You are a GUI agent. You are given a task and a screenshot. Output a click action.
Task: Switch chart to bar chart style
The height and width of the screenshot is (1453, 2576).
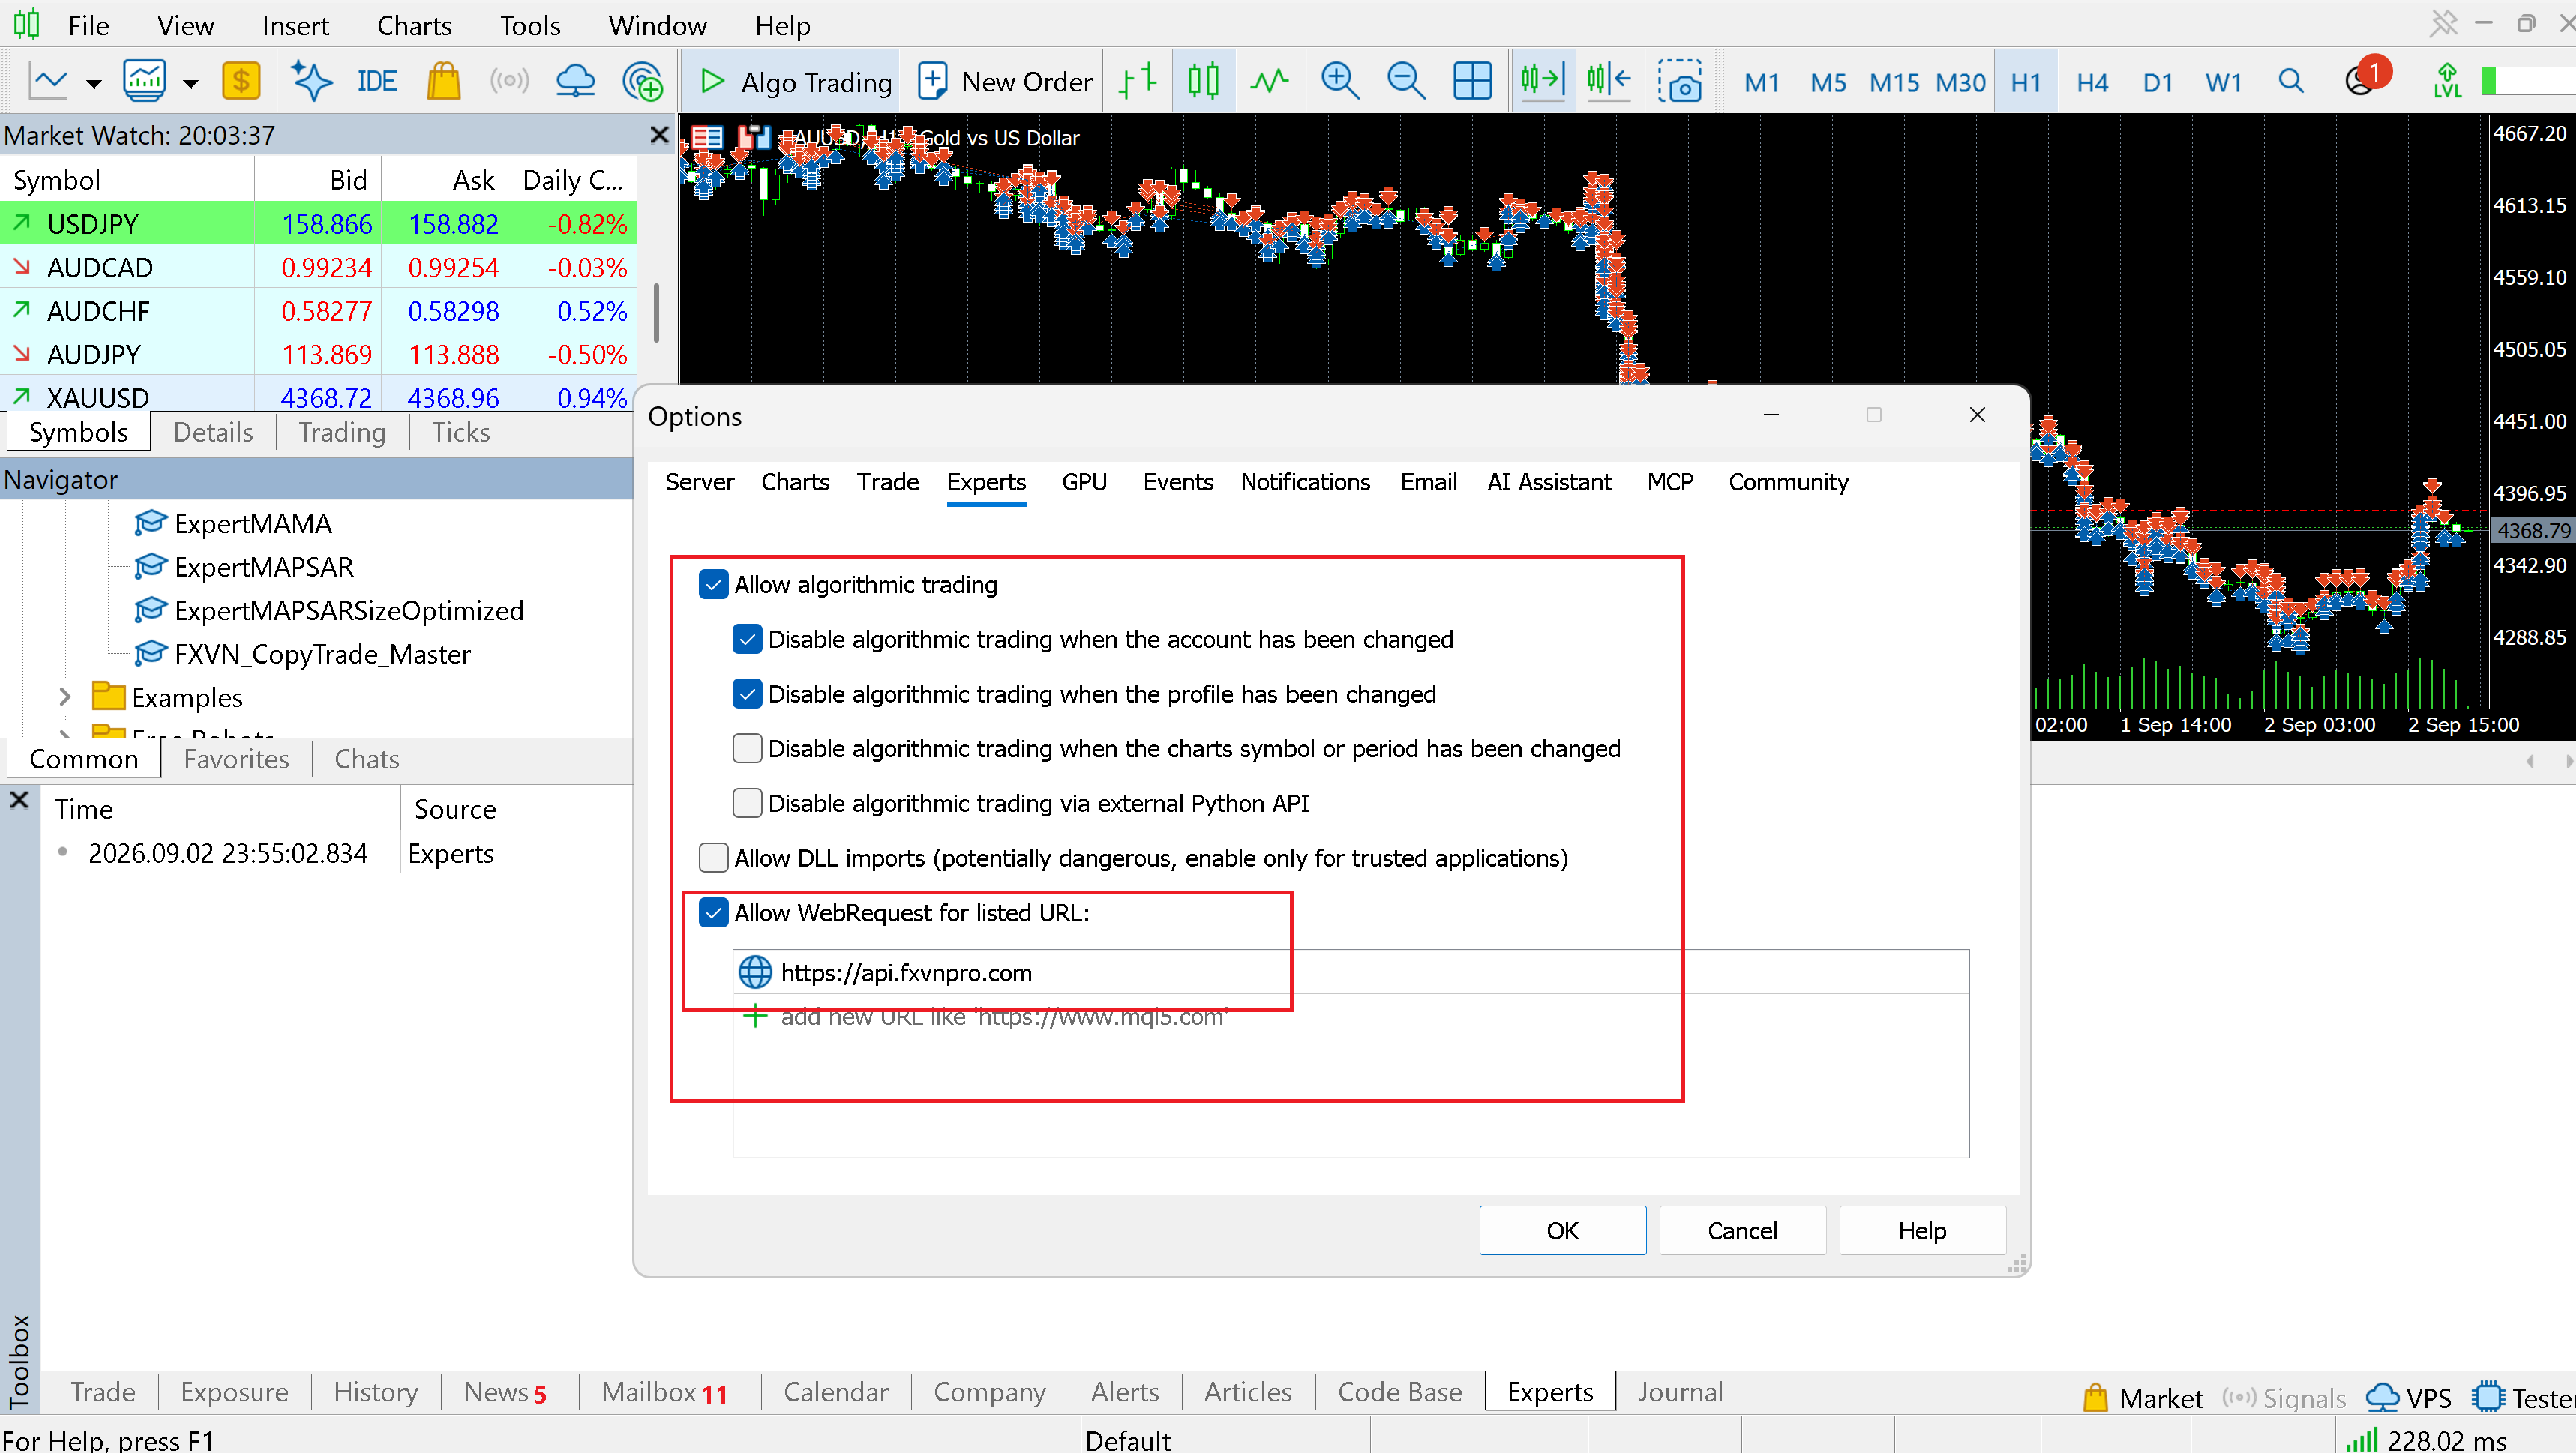[x=1137, y=81]
